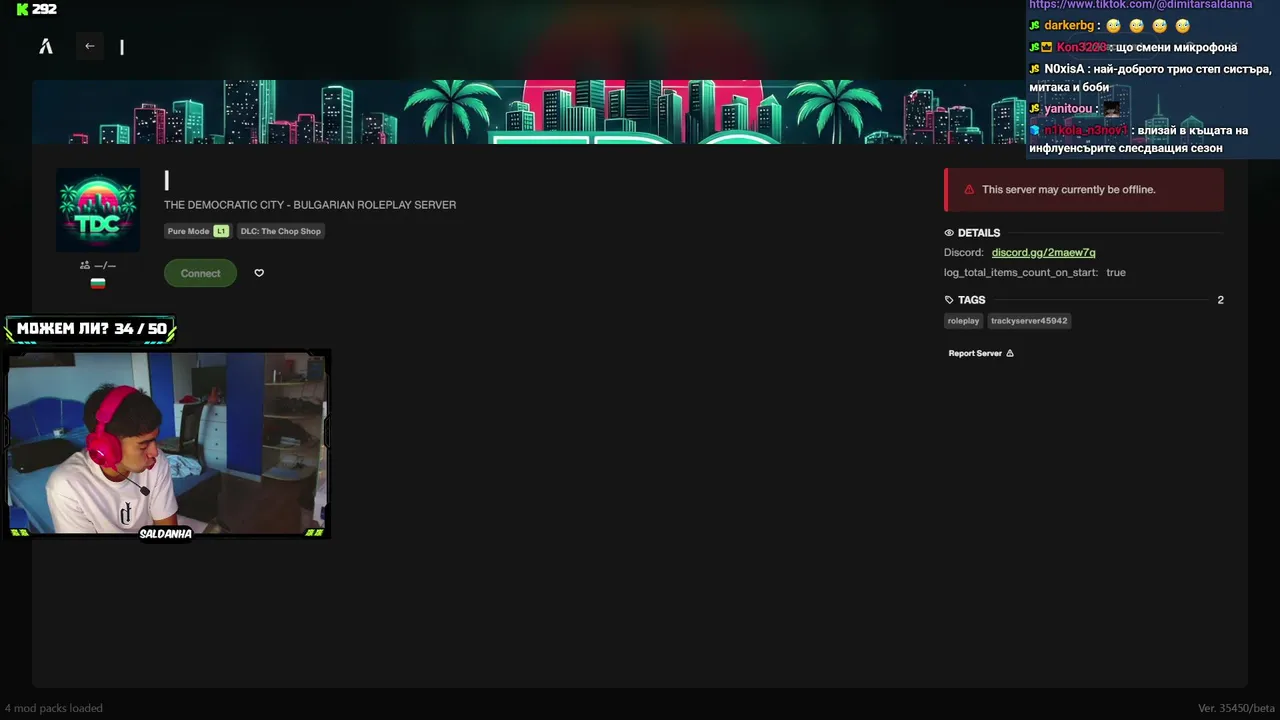Click the N0xisA username in chat

click(x=1064, y=69)
